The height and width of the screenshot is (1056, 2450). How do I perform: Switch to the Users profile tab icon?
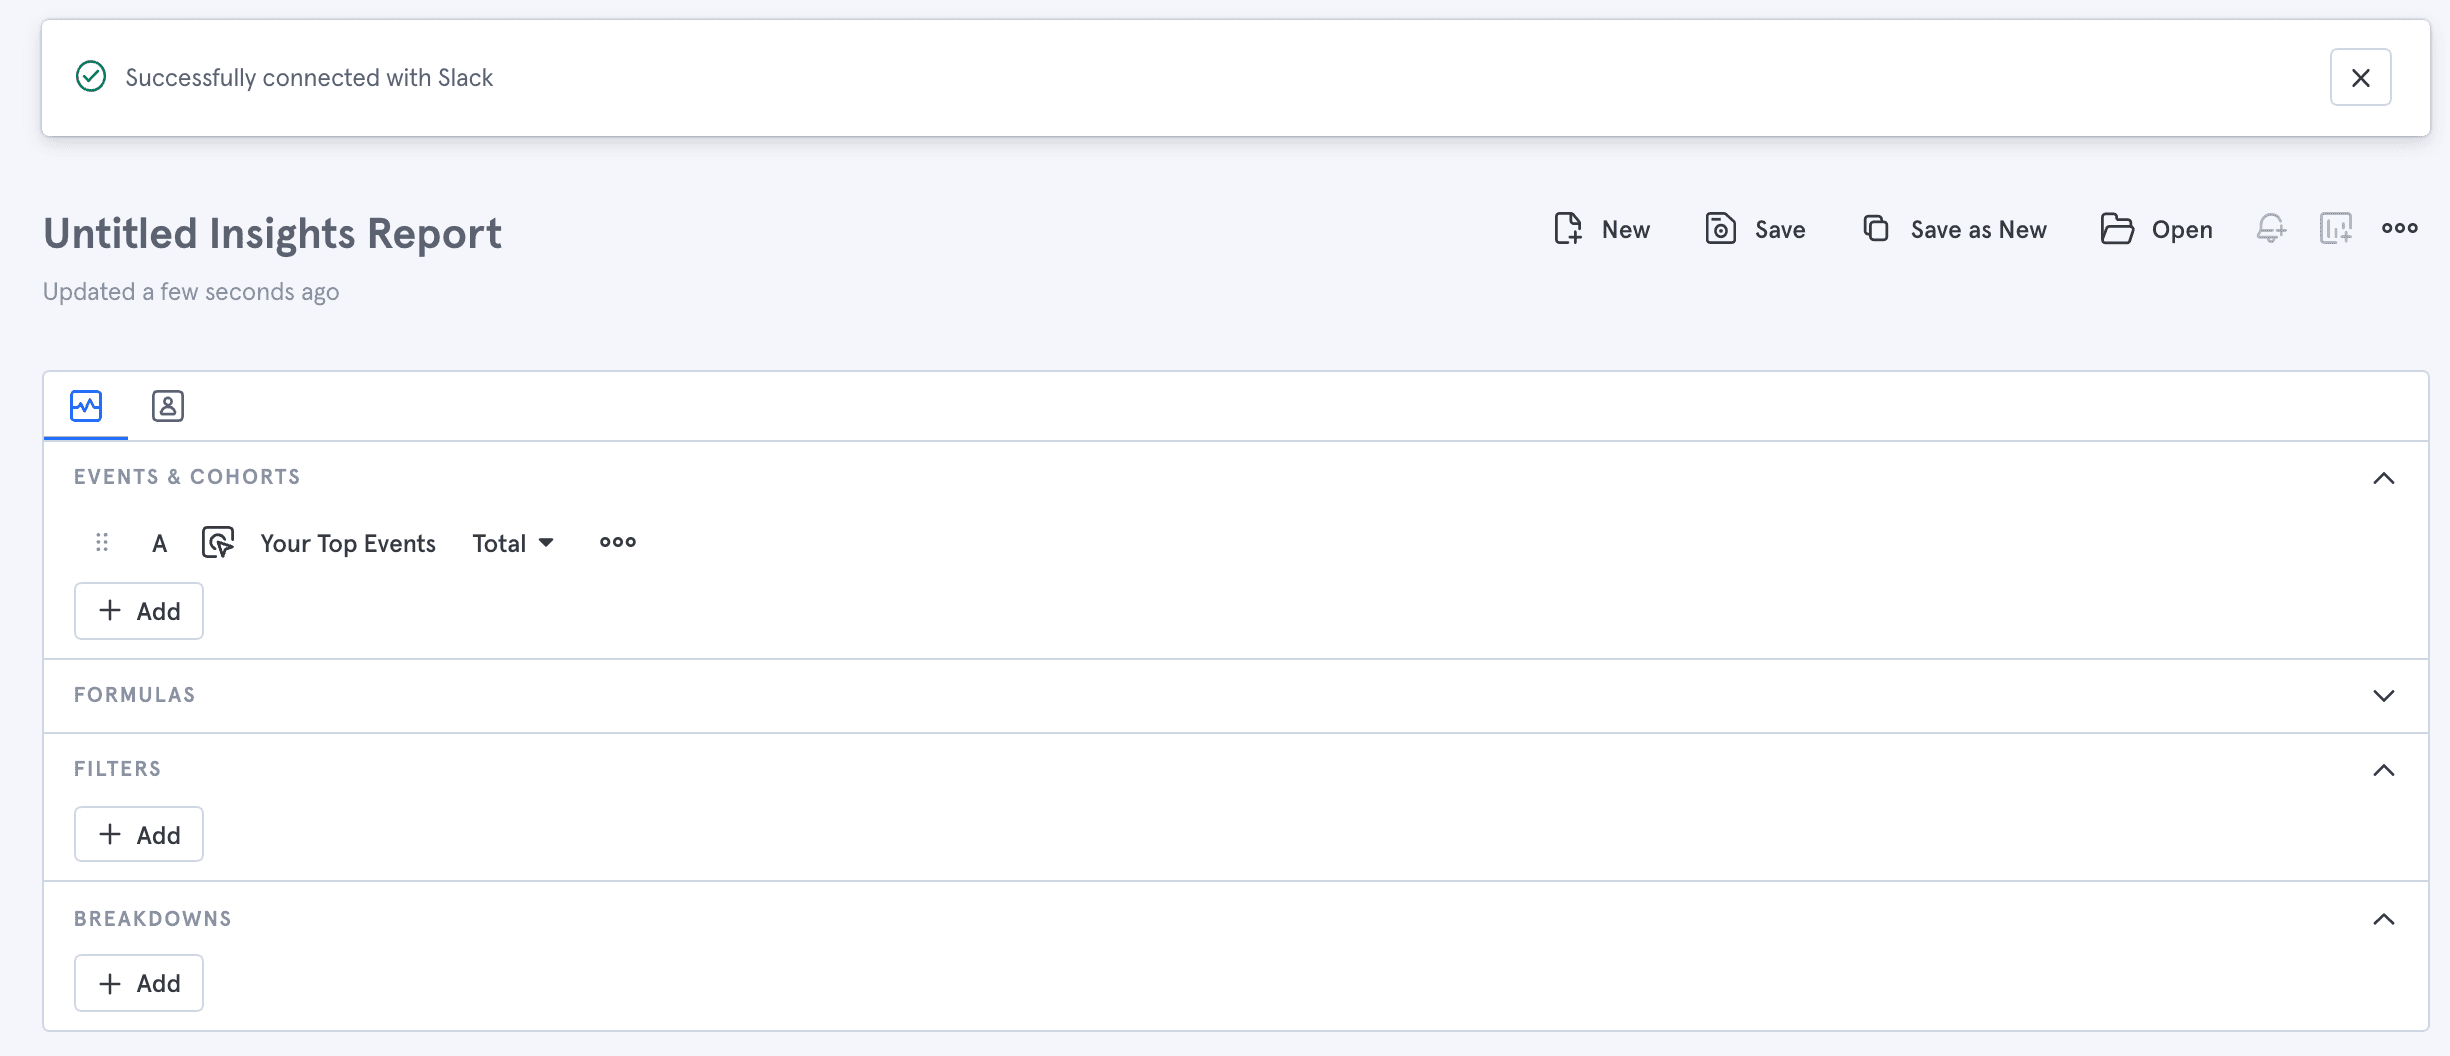tap(167, 406)
